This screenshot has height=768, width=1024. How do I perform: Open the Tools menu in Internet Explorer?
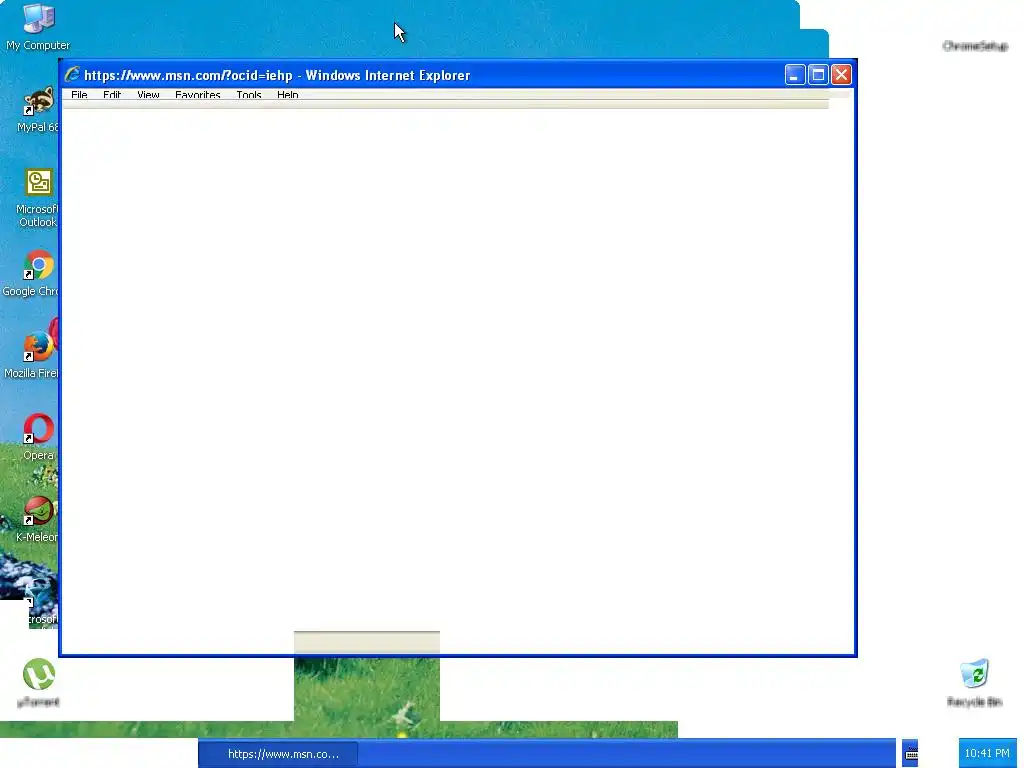249,95
